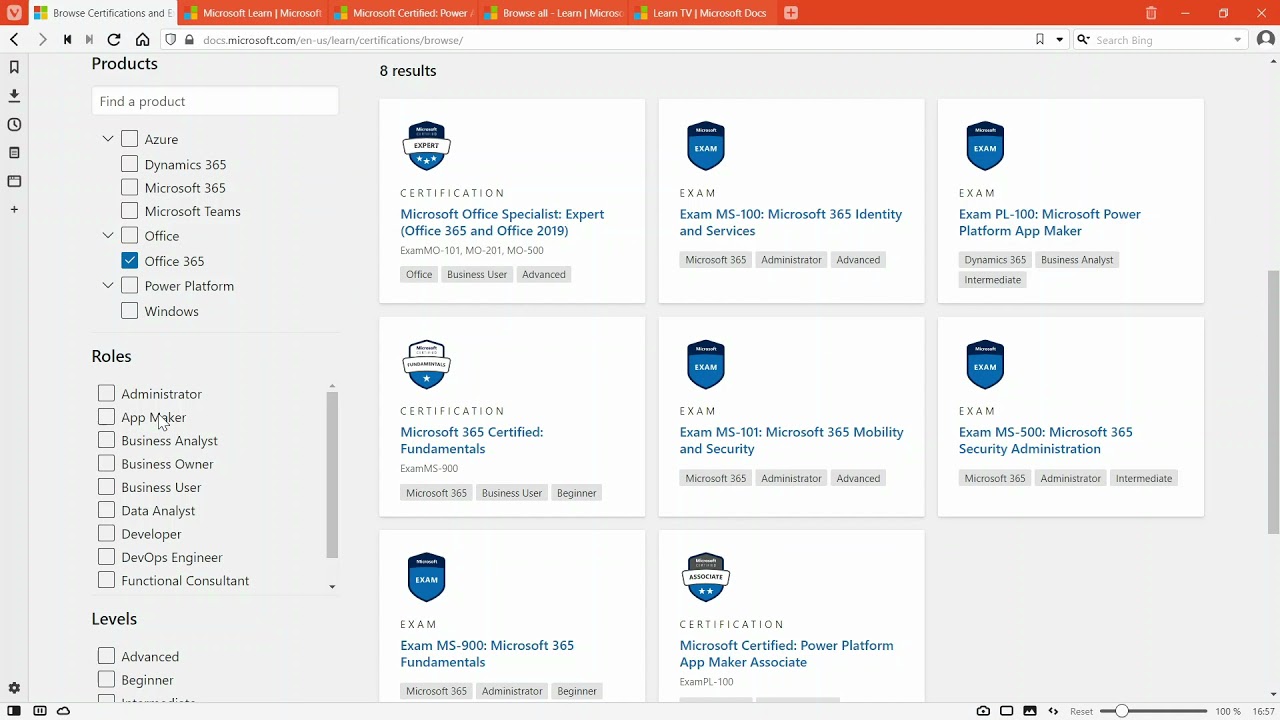Open Vivaldi settings gear
Image resolution: width=1280 pixels, height=720 pixels.
pyautogui.click(x=14, y=688)
